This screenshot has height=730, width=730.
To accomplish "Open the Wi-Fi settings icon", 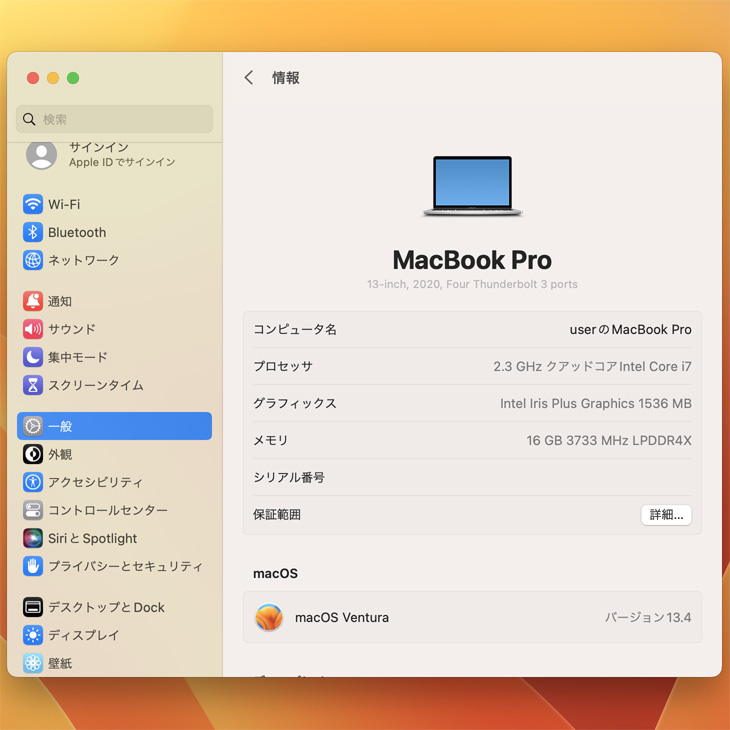I will (33, 204).
